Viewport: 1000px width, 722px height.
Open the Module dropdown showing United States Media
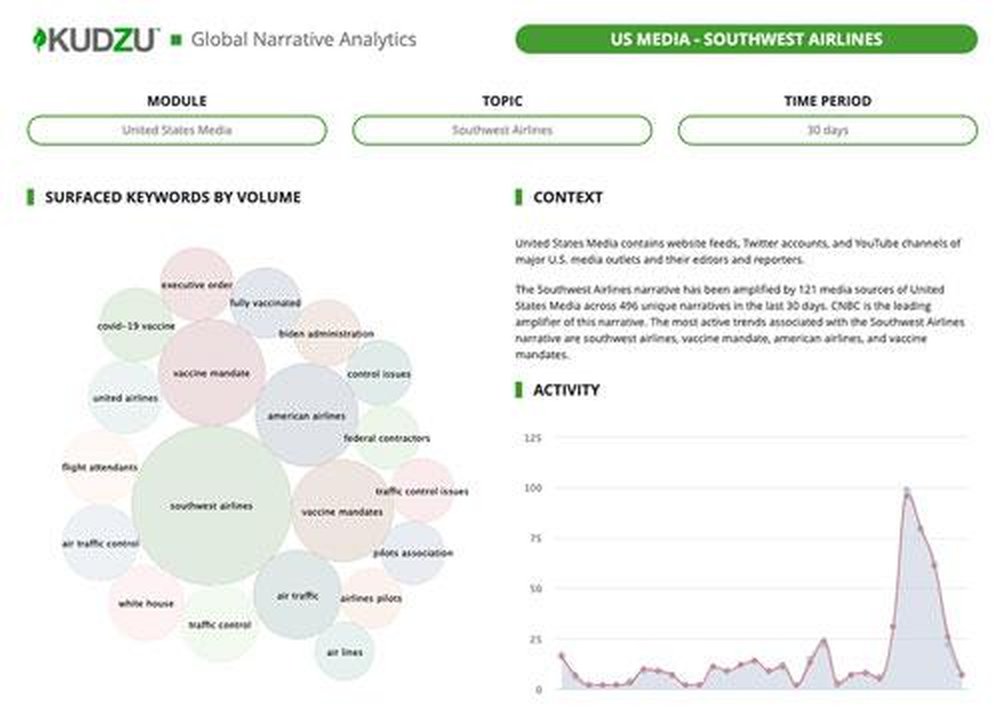[x=177, y=130]
